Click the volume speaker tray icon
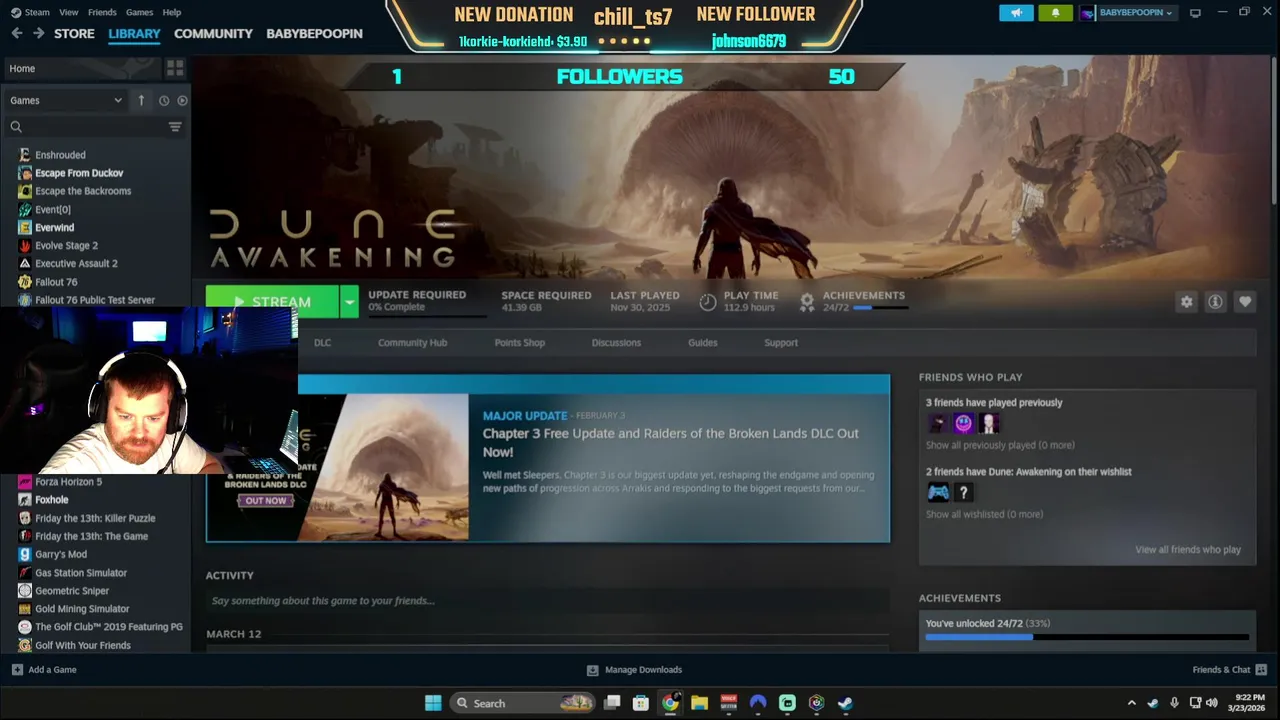 click(x=1212, y=703)
